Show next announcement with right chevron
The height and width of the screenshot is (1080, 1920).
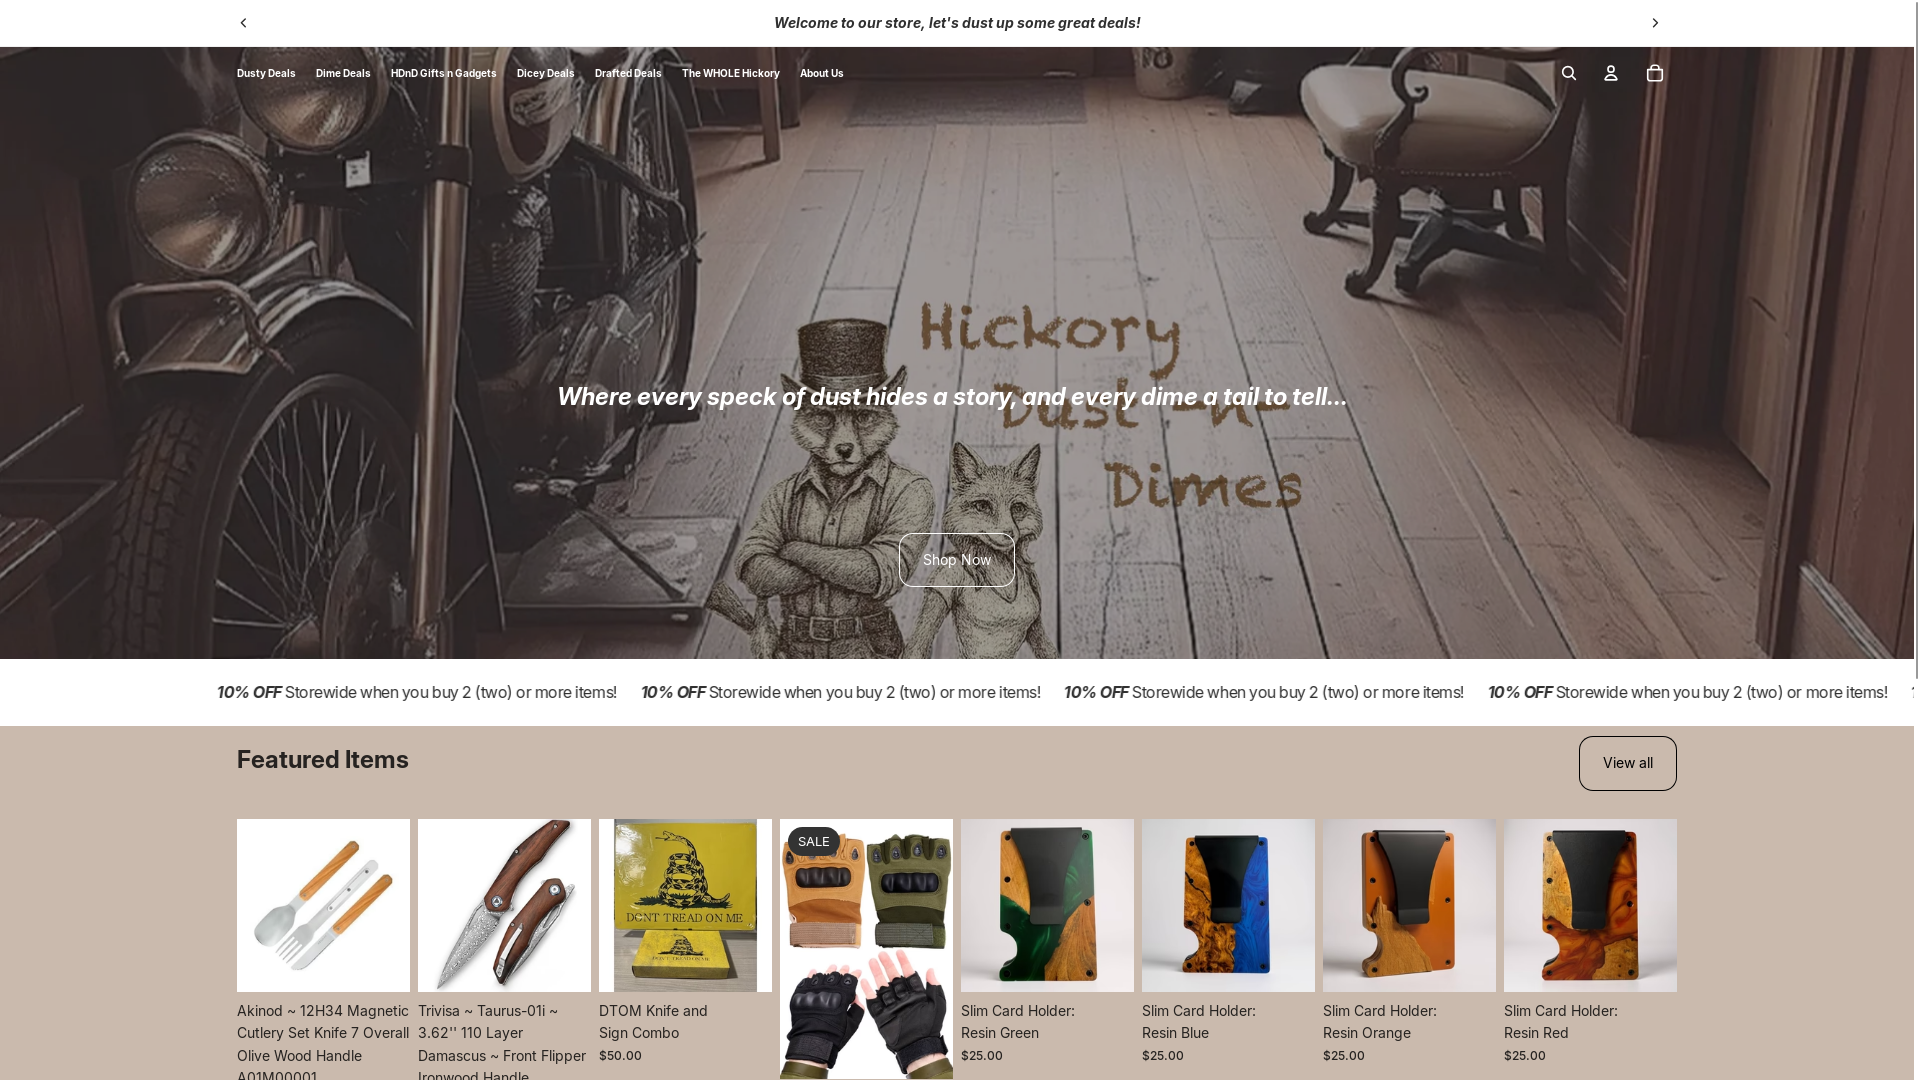point(1654,23)
